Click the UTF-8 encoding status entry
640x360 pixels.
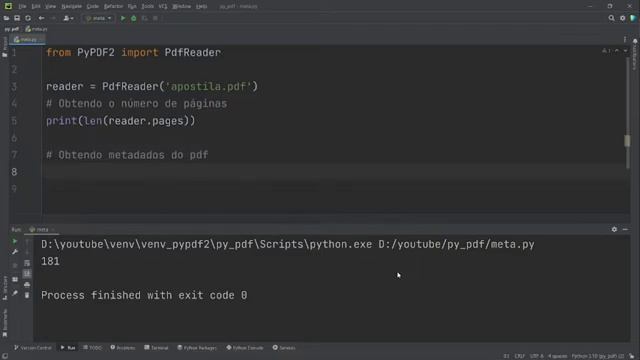[536, 356]
